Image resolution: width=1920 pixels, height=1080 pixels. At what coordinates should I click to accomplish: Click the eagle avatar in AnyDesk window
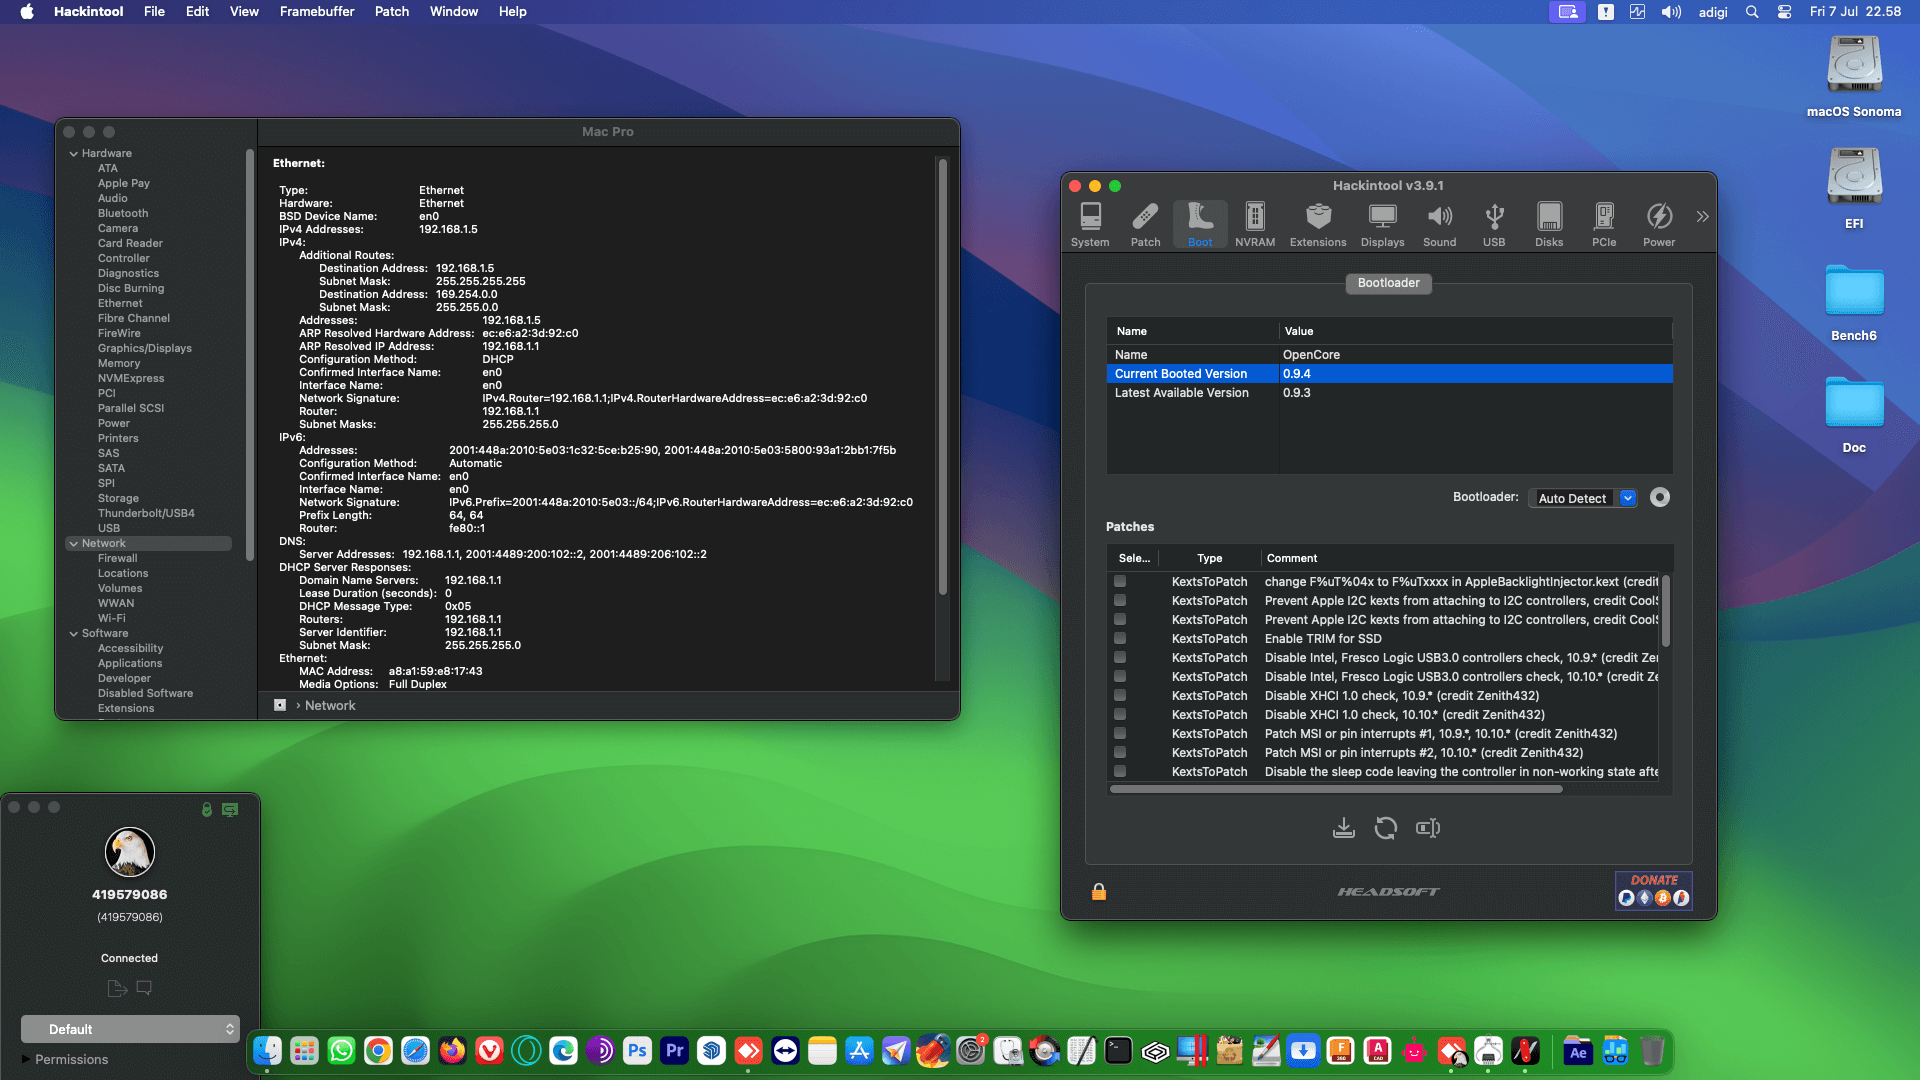pyautogui.click(x=130, y=852)
